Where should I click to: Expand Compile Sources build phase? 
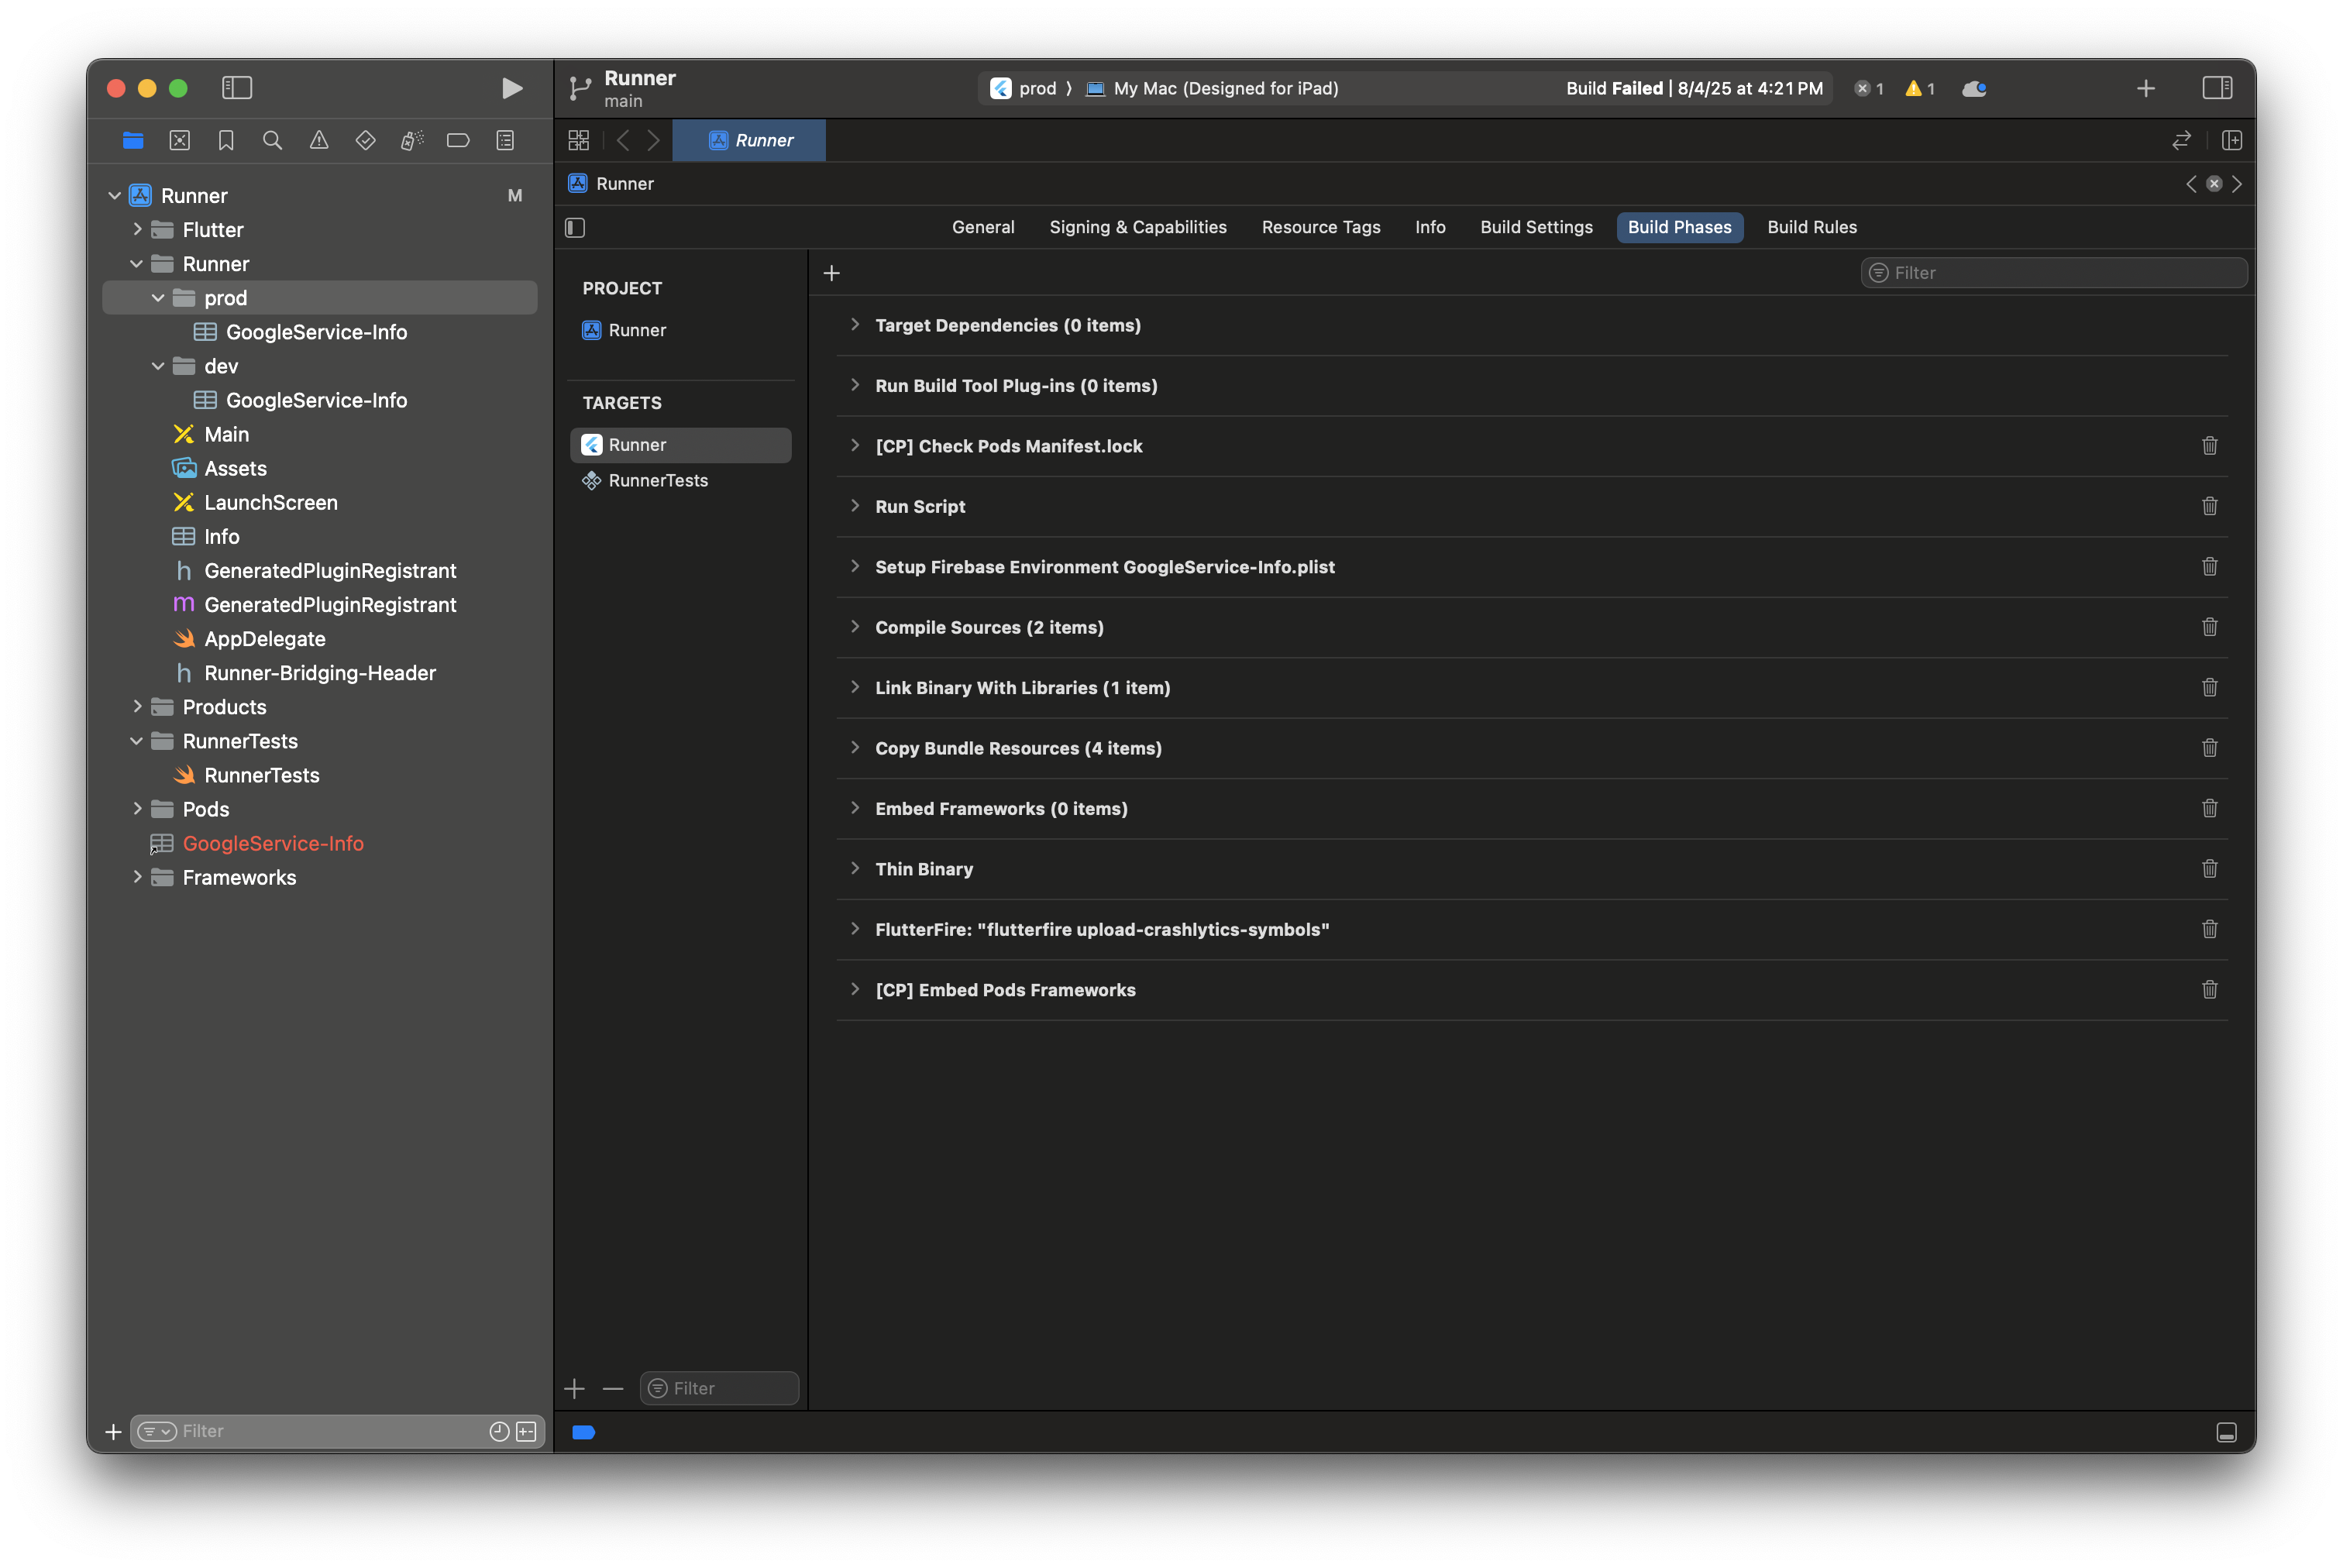pos(855,627)
